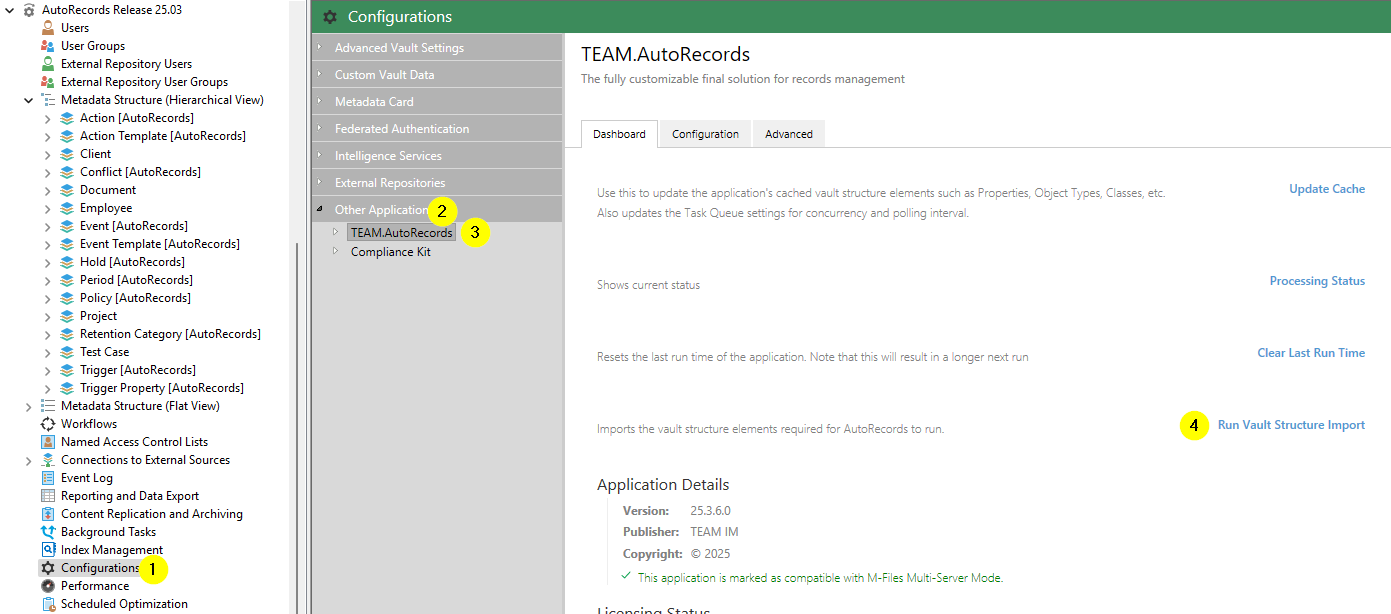Click the Action [AutoRecords] stack icon
Image resolution: width=1391 pixels, height=614 pixels.
pyautogui.click(x=67, y=118)
